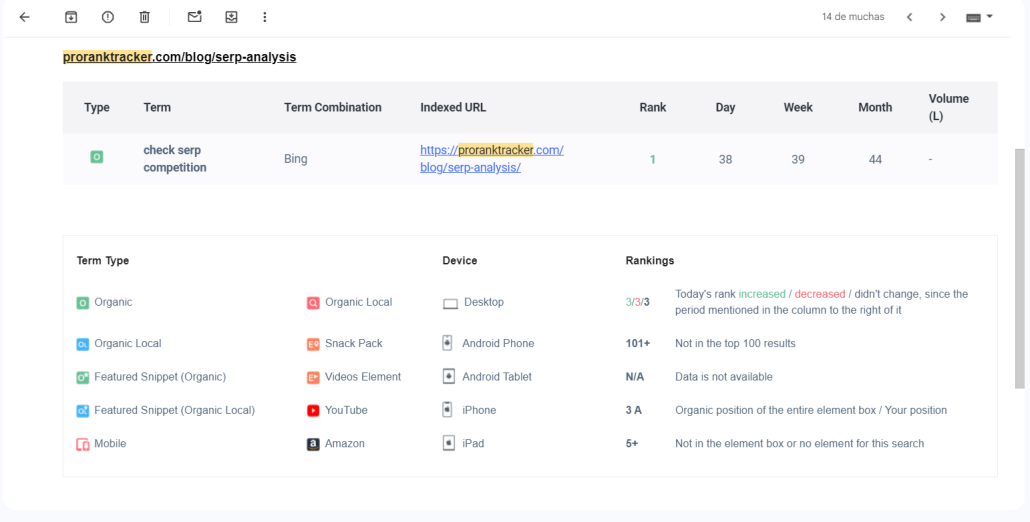Click the Term column header
1030x522 pixels.
157,108
